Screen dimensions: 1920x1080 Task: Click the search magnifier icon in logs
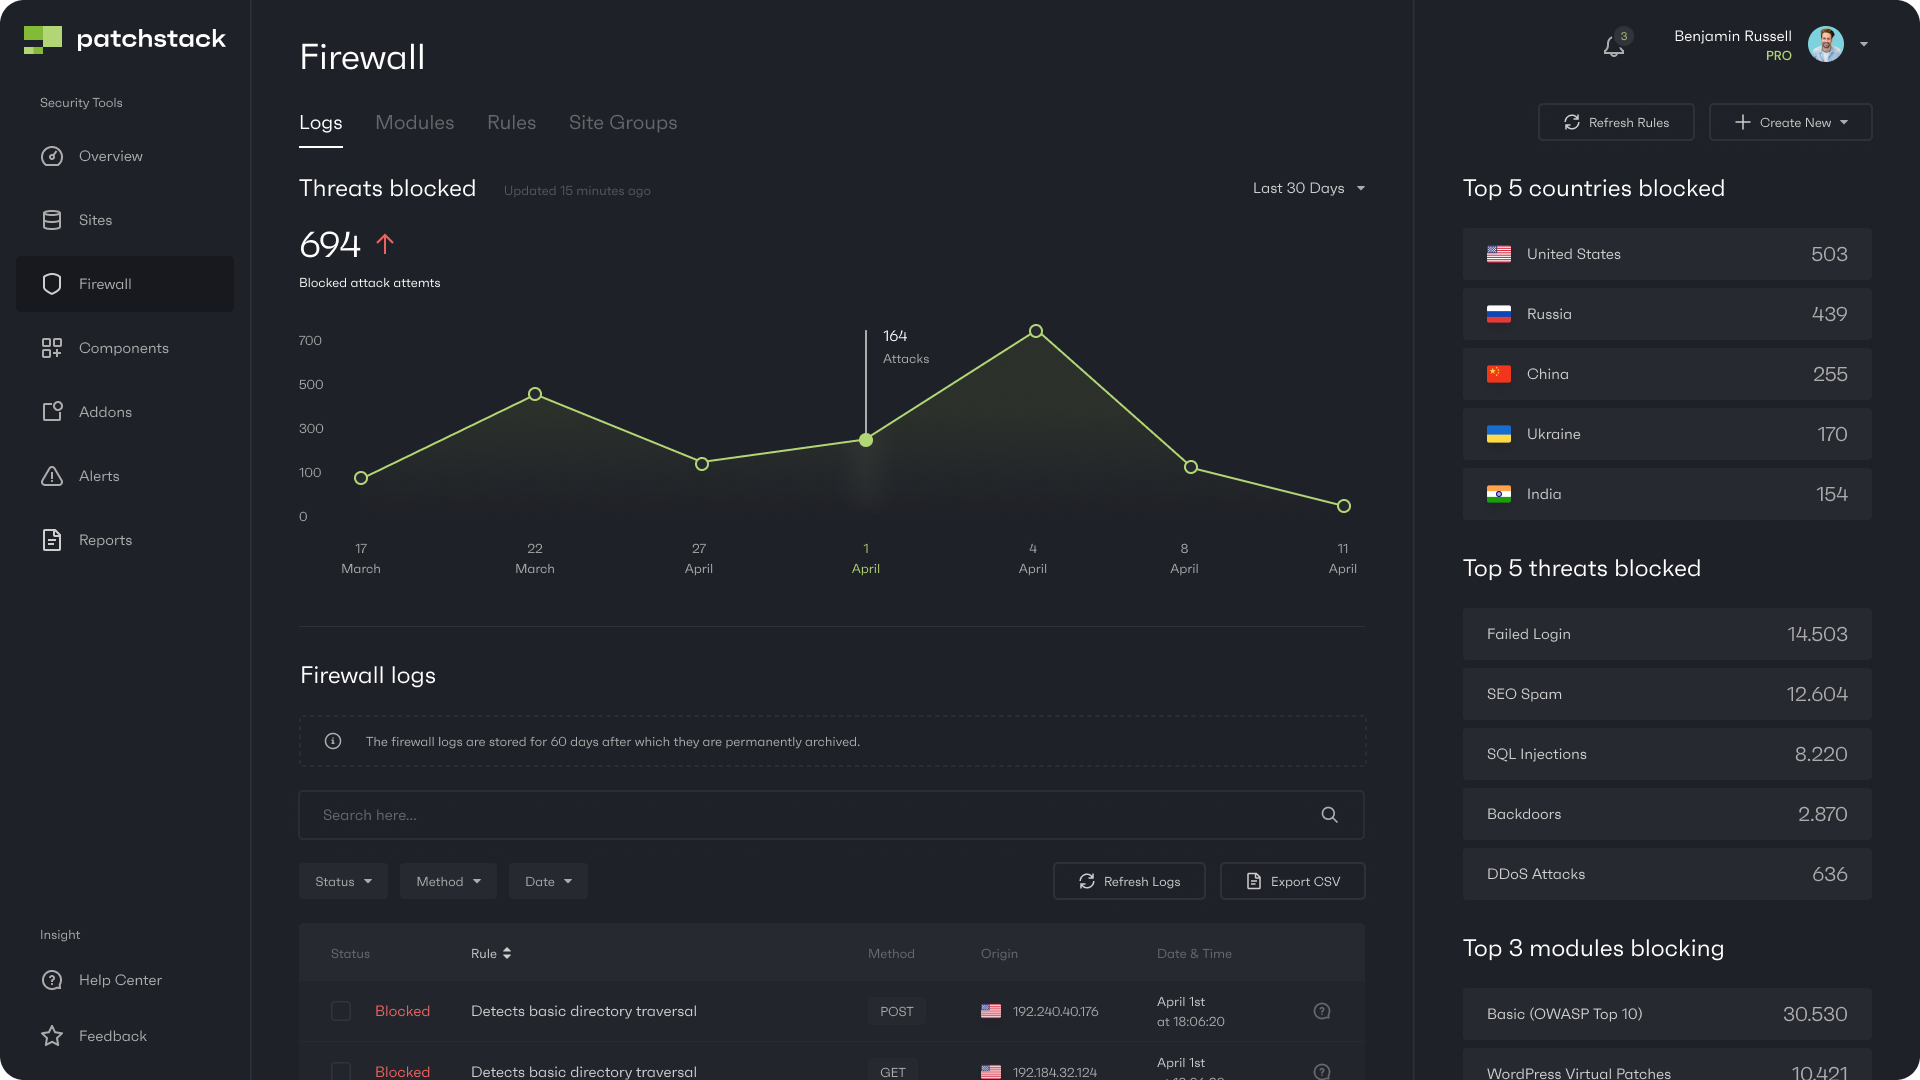click(1329, 815)
